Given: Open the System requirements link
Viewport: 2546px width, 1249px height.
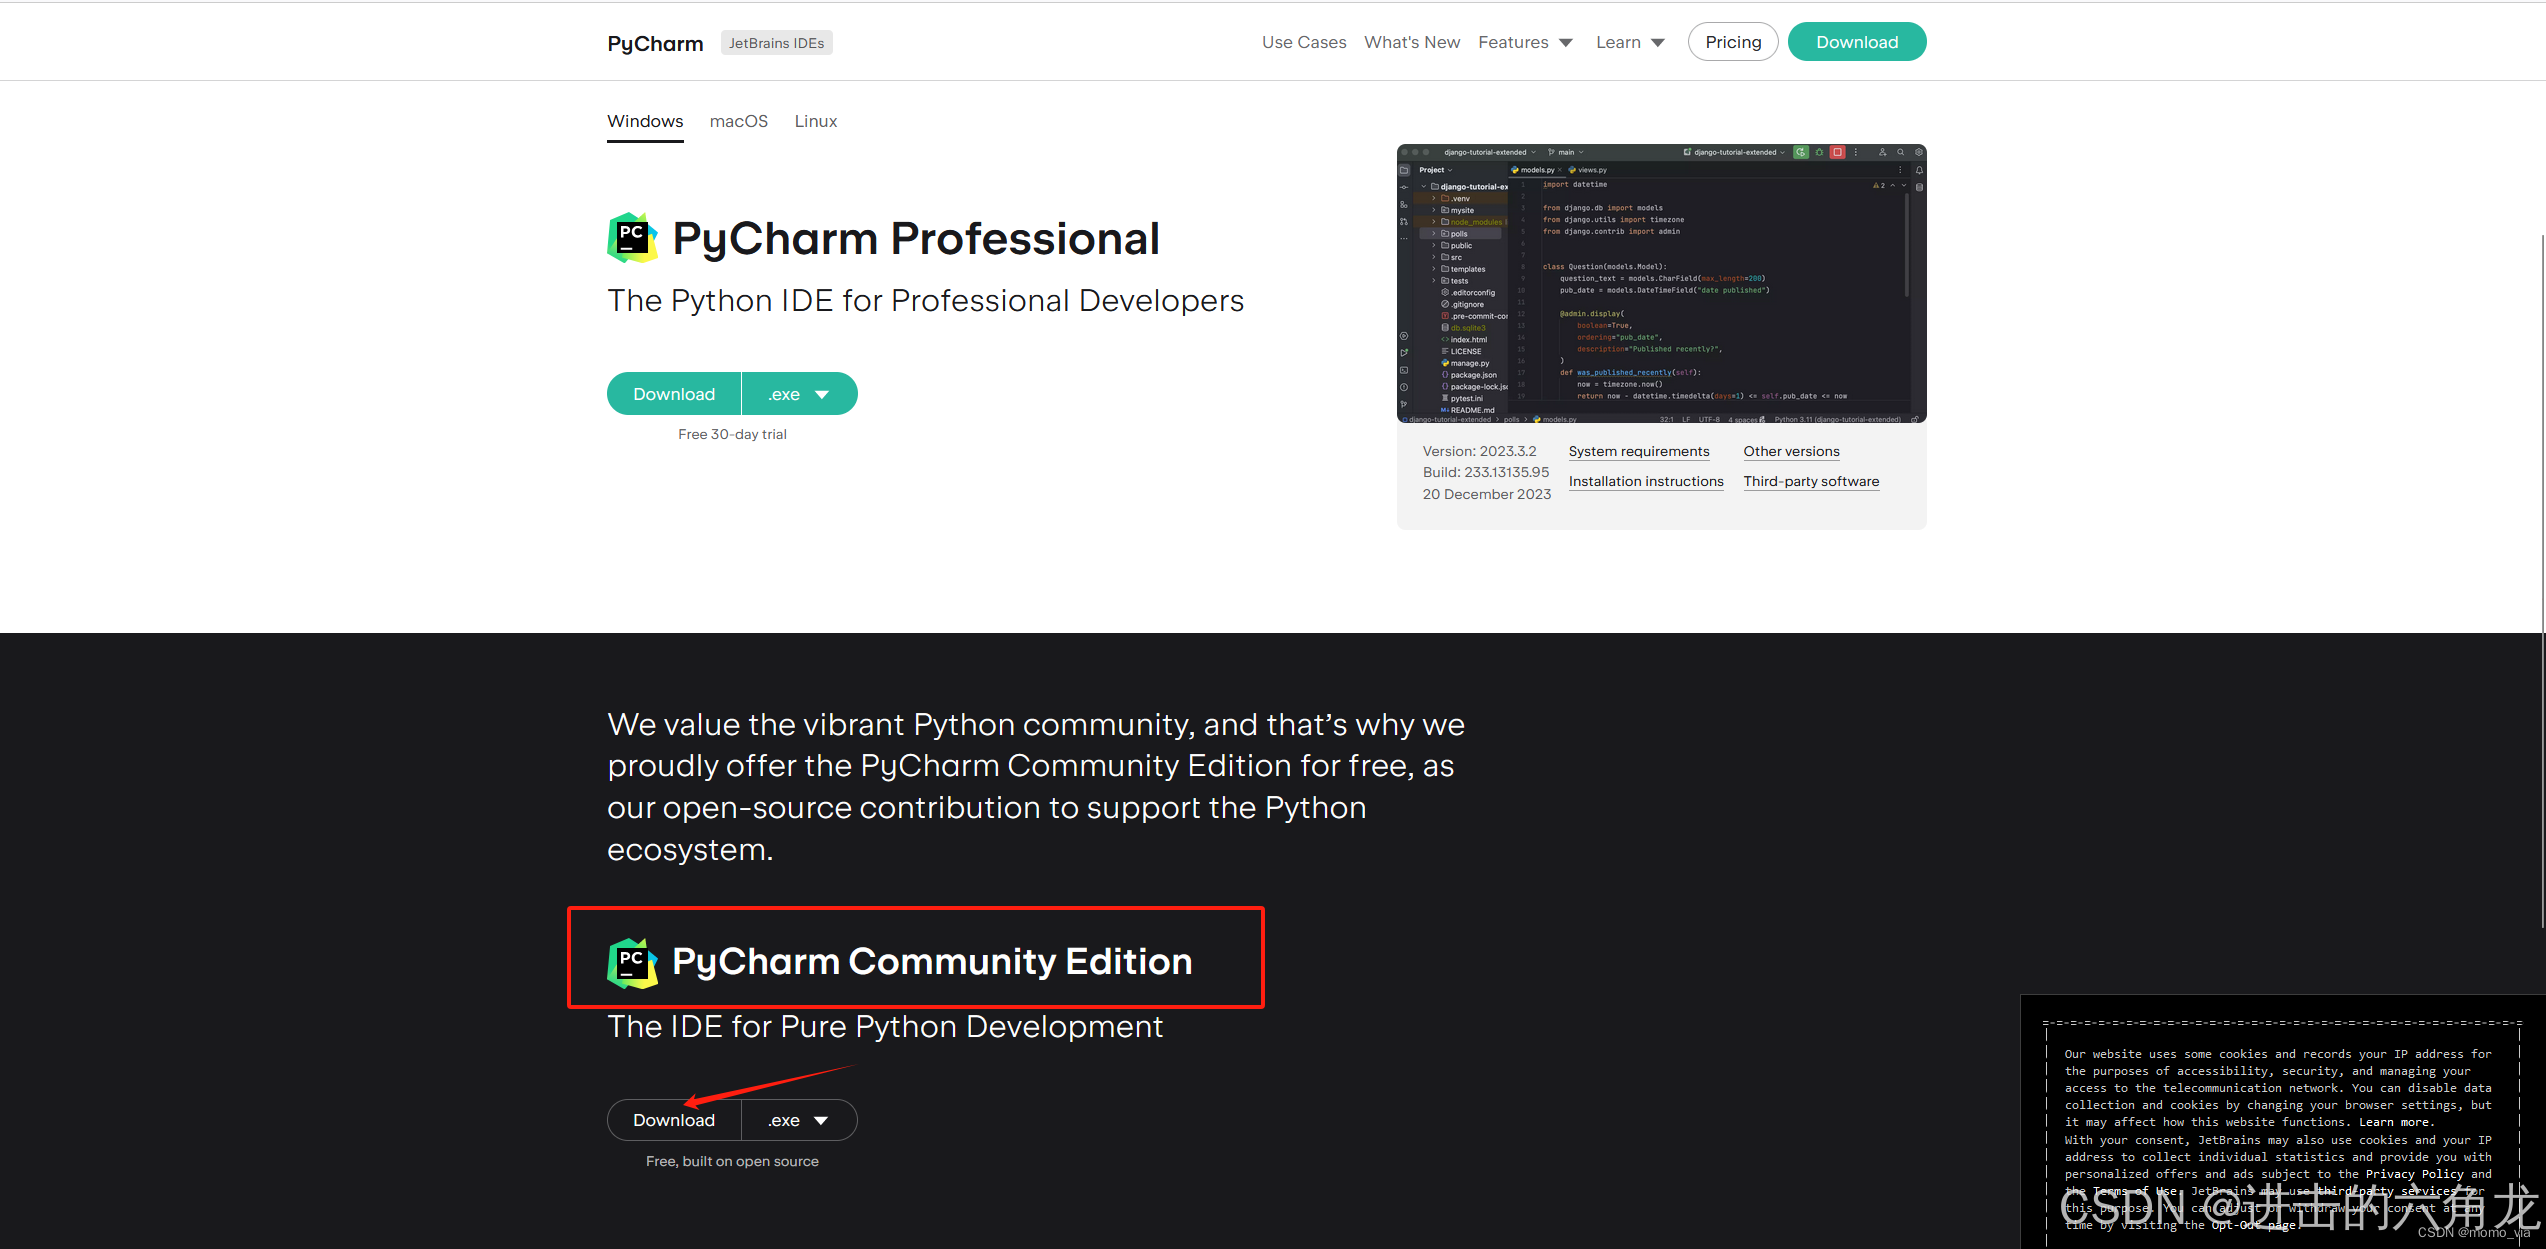Looking at the screenshot, I should [x=1638, y=451].
